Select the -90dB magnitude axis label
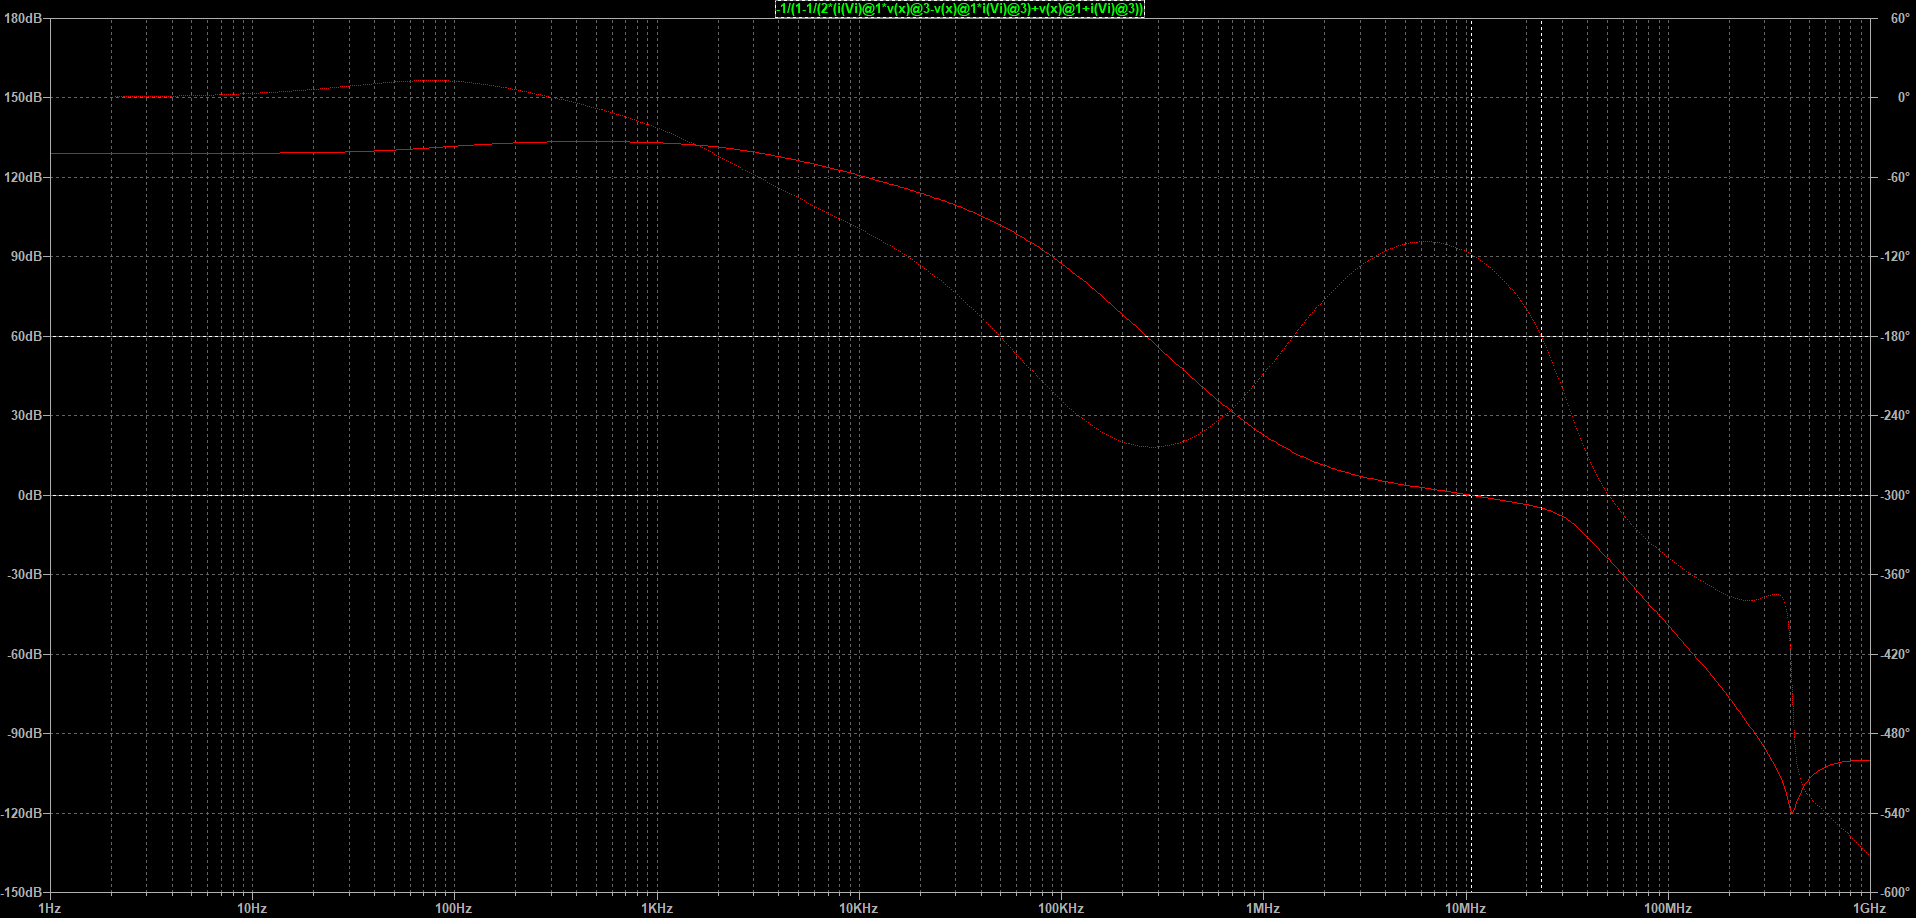Image resolution: width=1916 pixels, height=918 pixels. (23, 734)
